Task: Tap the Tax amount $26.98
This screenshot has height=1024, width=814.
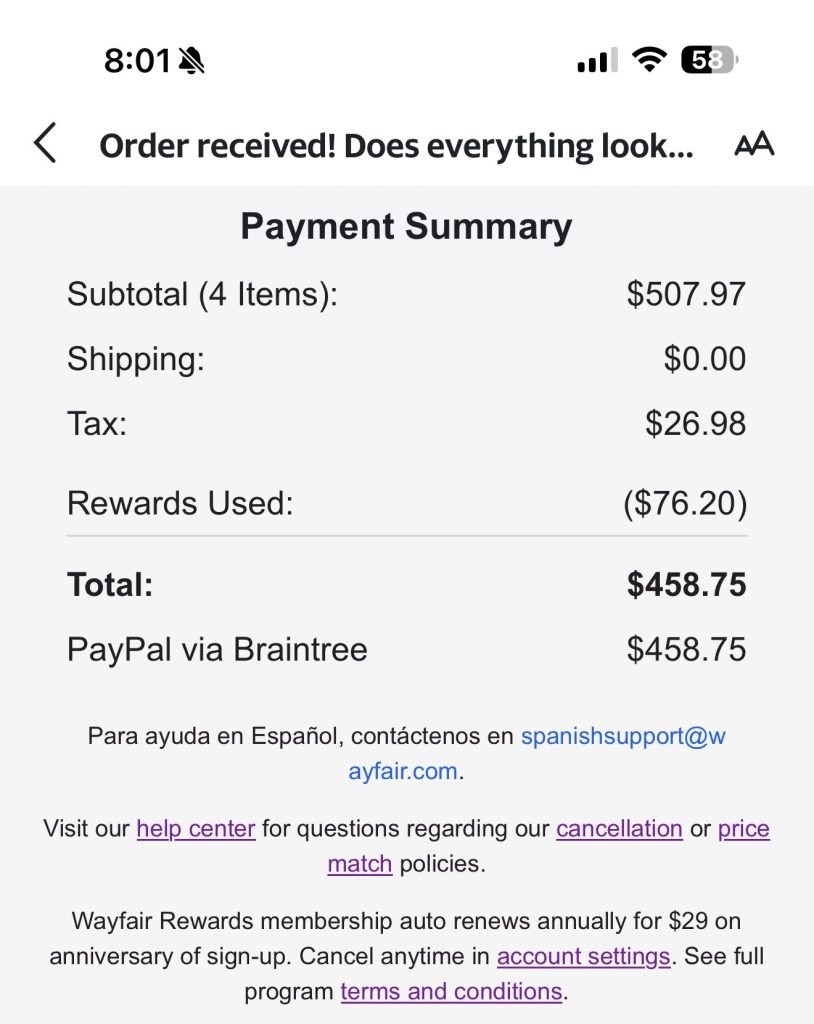Action: (x=695, y=424)
